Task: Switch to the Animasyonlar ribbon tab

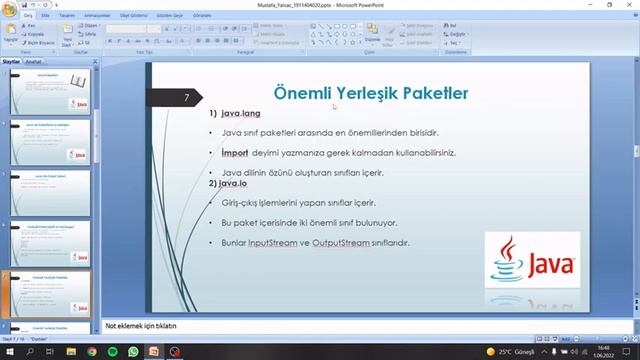Action: [97, 16]
